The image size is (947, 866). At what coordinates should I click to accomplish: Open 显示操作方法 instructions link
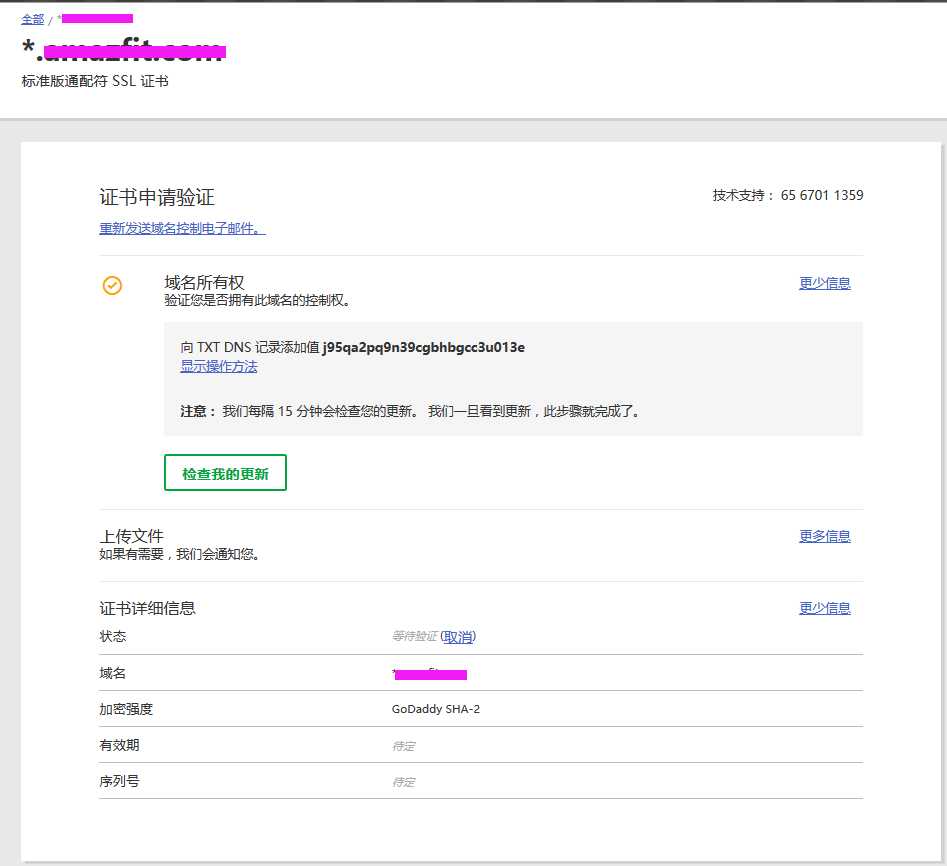(x=219, y=367)
